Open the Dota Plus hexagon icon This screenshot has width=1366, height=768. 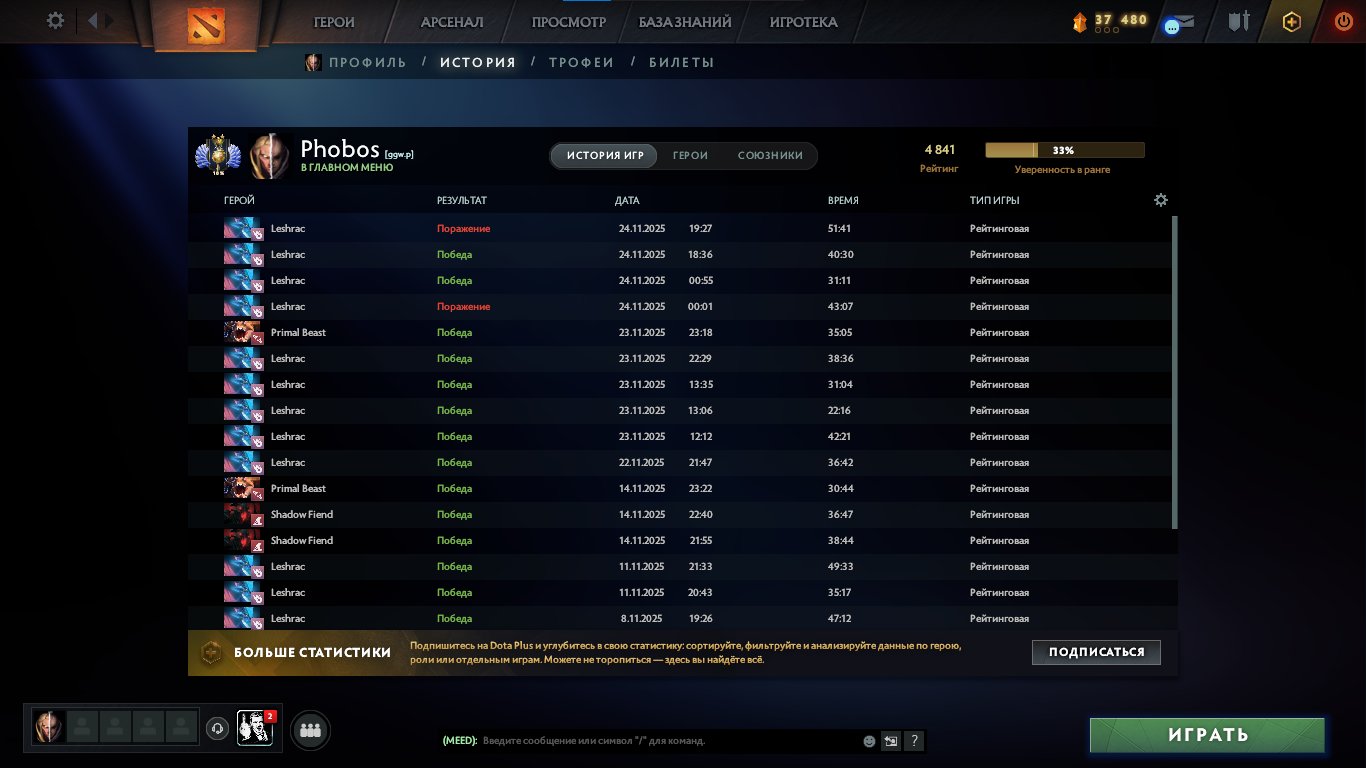click(1291, 22)
